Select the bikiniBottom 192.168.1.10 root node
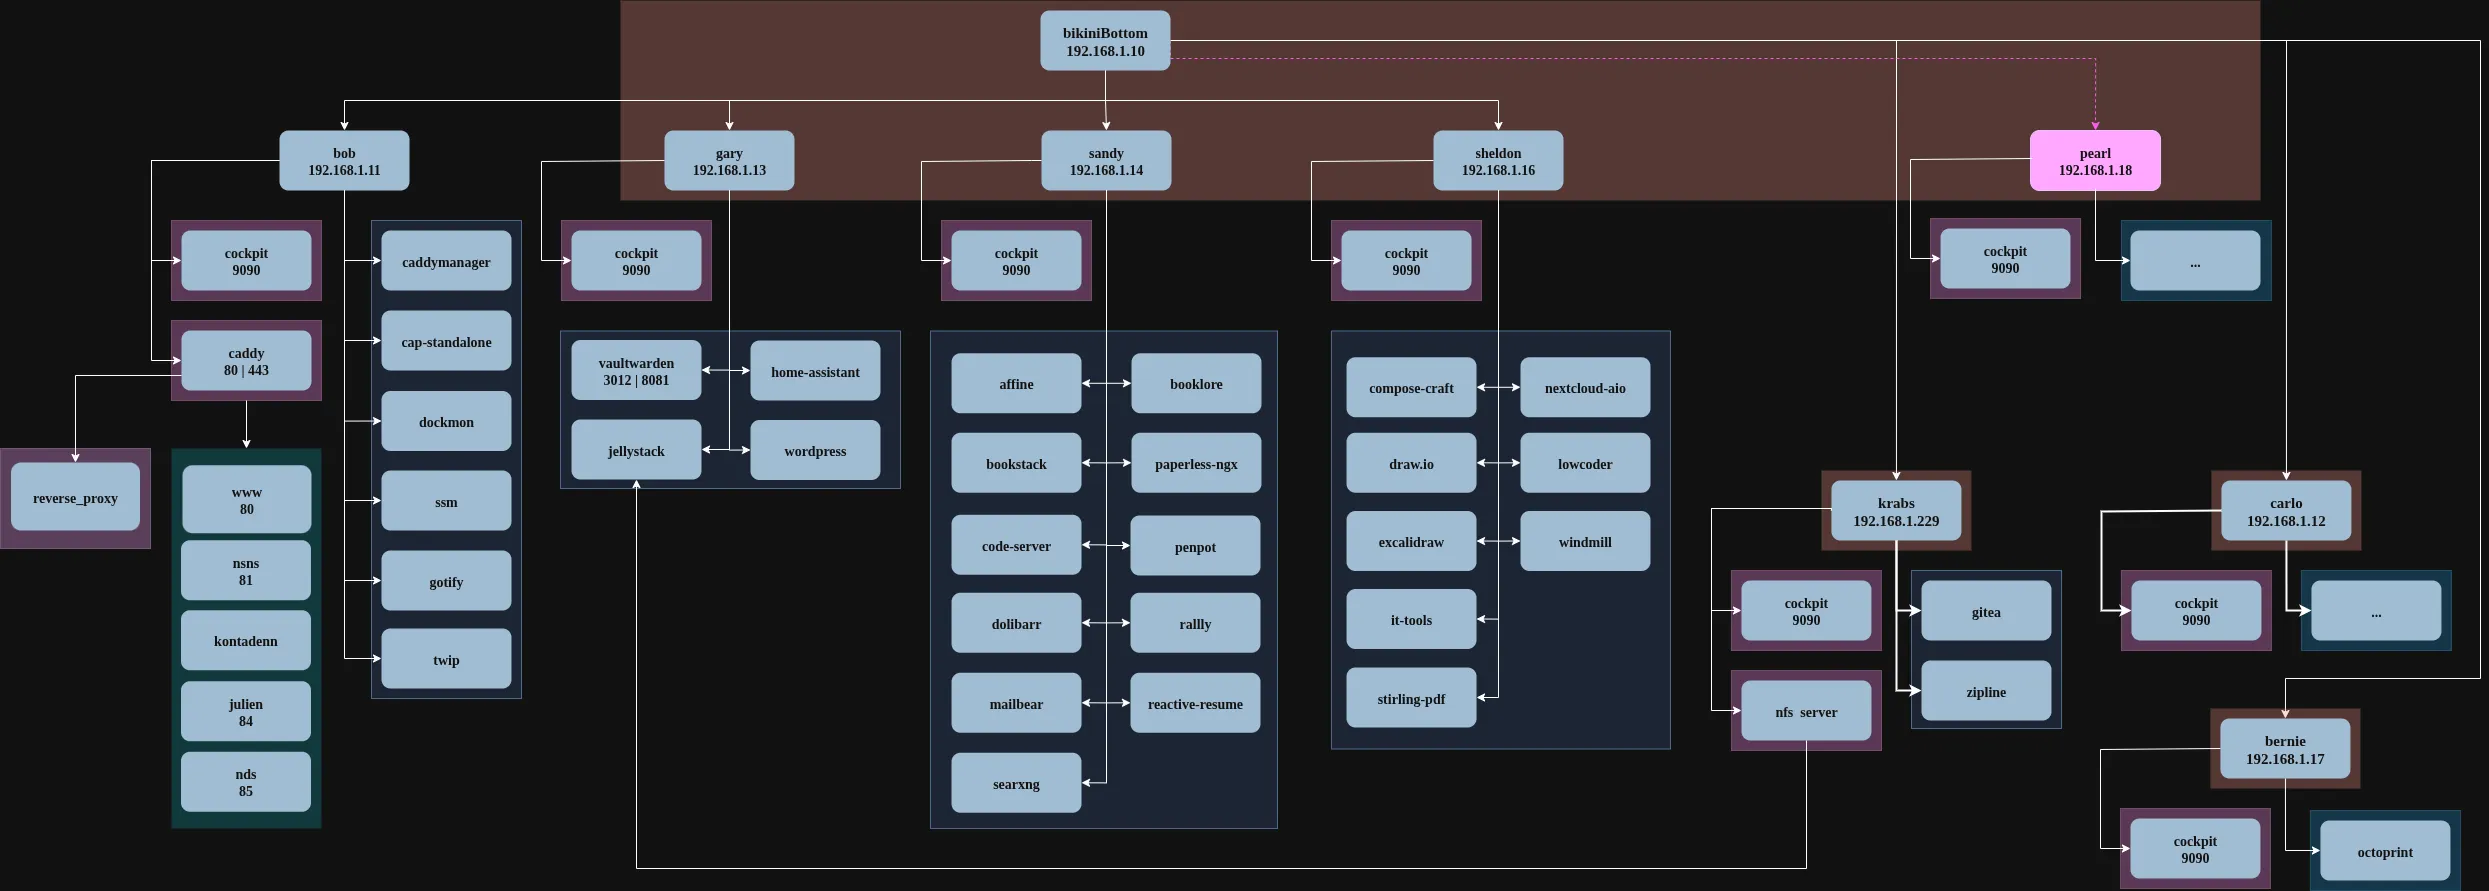The height and width of the screenshot is (891, 2489). pyautogui.click(x=1105, y=41)
